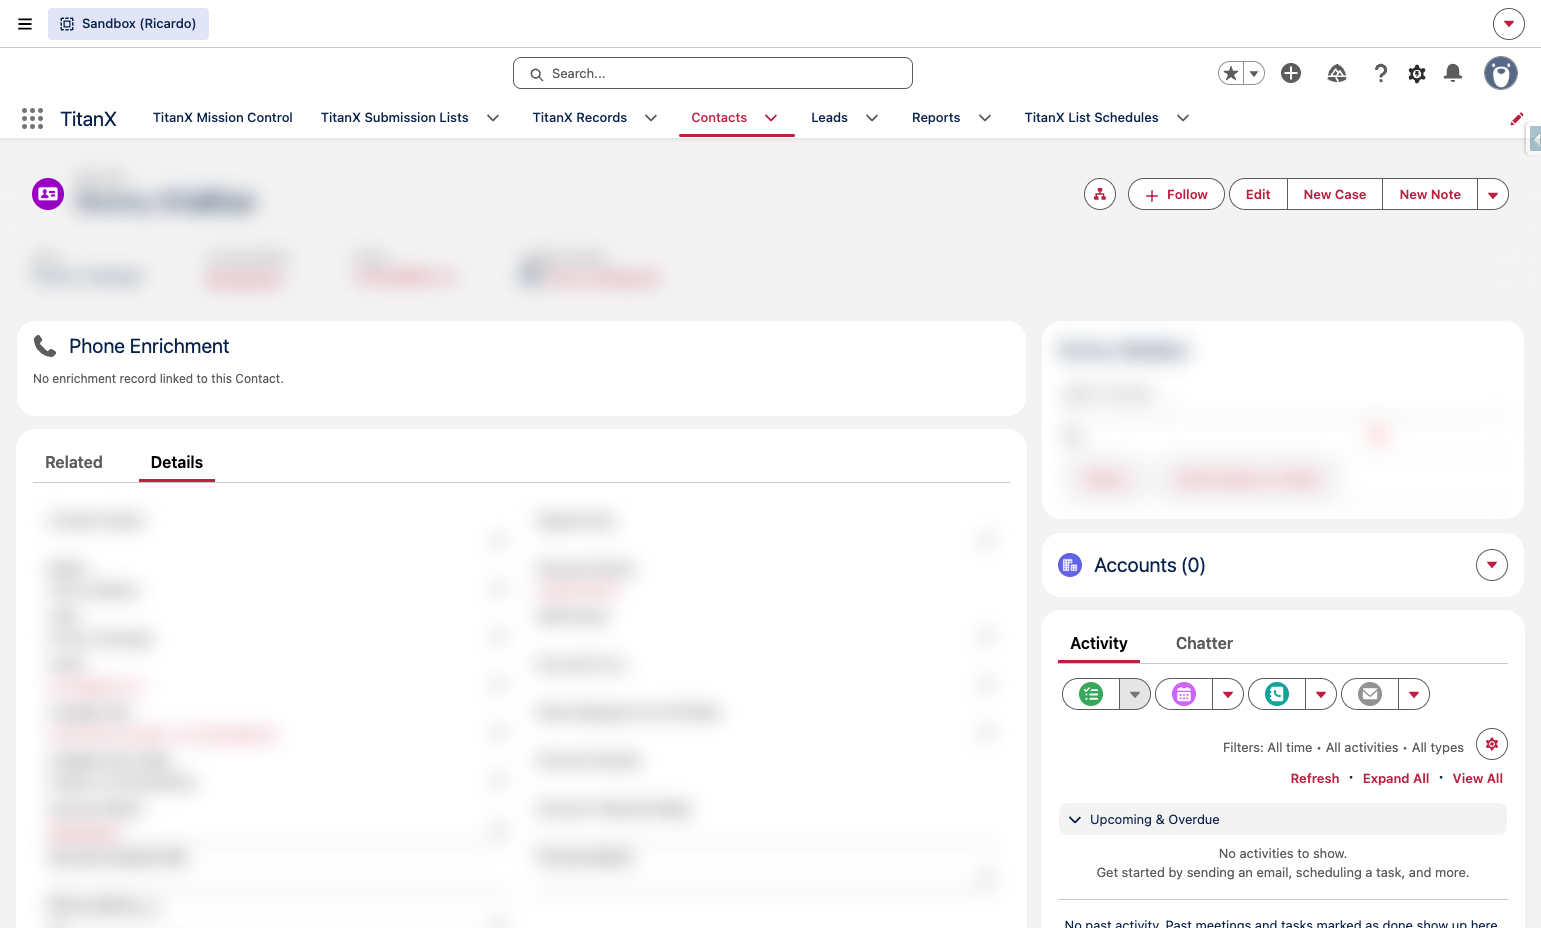This screenshot has width=1541, height=928.
Task: Open the Help question mark icon
Action: (1381, 73)
